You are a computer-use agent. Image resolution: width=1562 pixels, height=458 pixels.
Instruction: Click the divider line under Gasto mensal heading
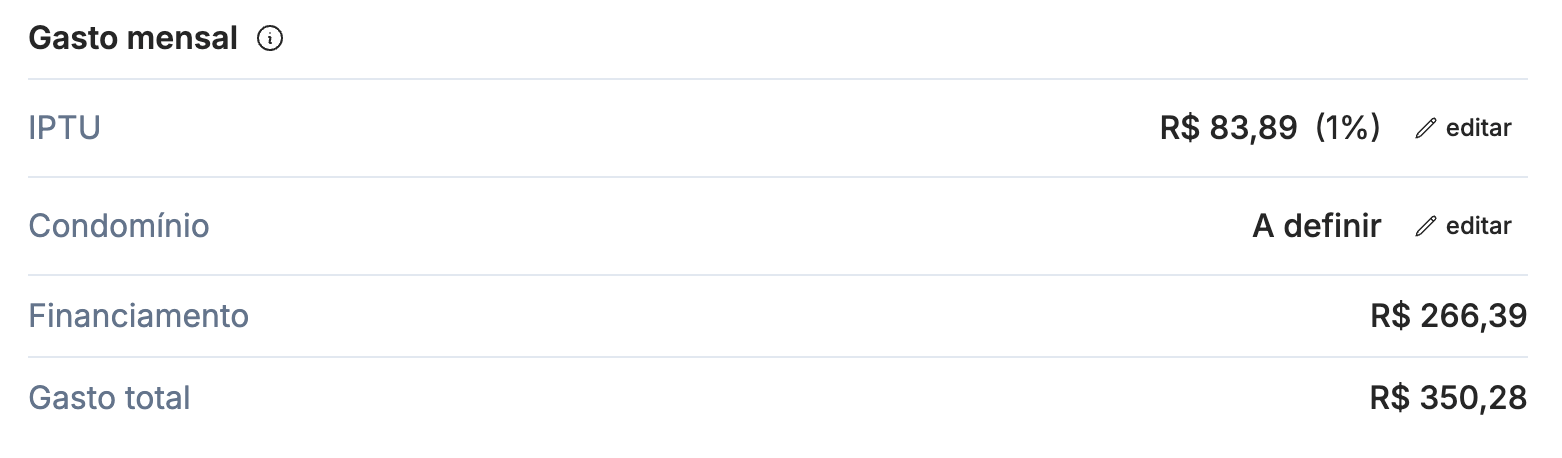tap(778, 79)
